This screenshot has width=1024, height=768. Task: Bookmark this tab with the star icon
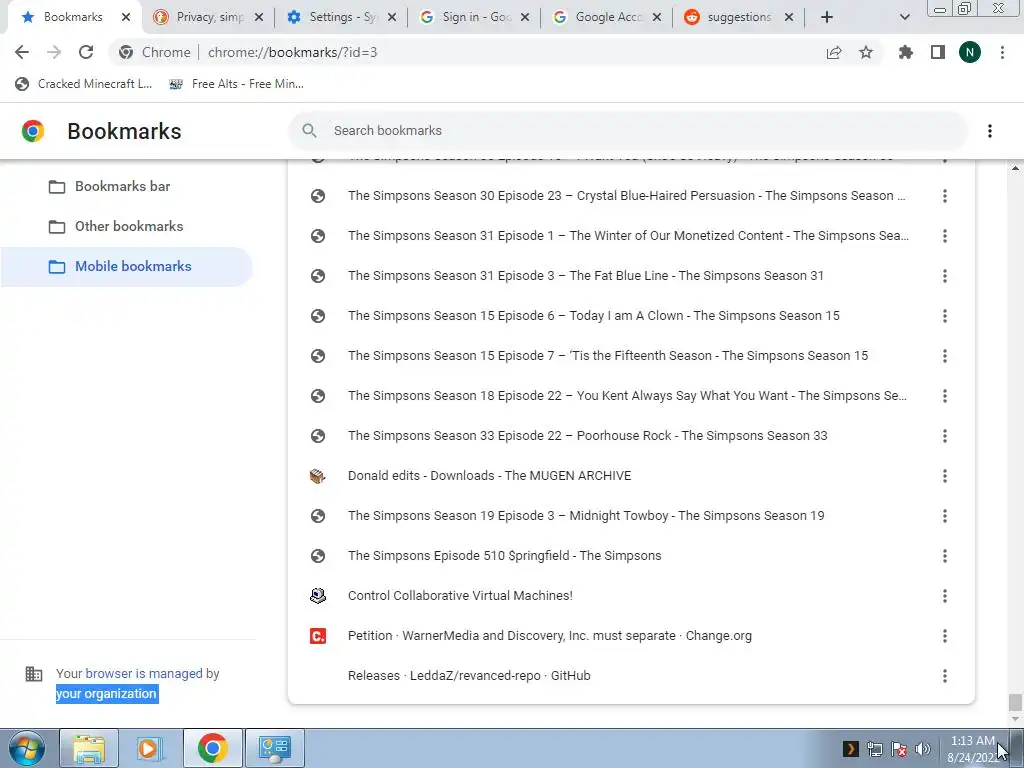click(866, 52)
